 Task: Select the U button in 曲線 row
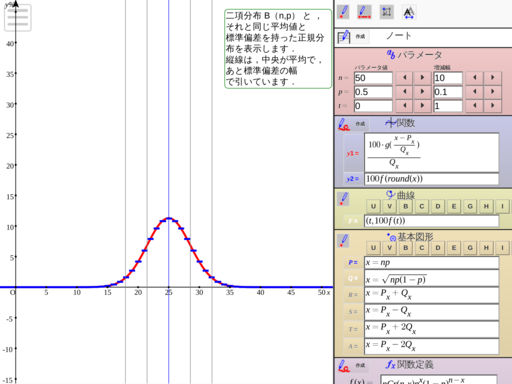[x=373, y=206]
